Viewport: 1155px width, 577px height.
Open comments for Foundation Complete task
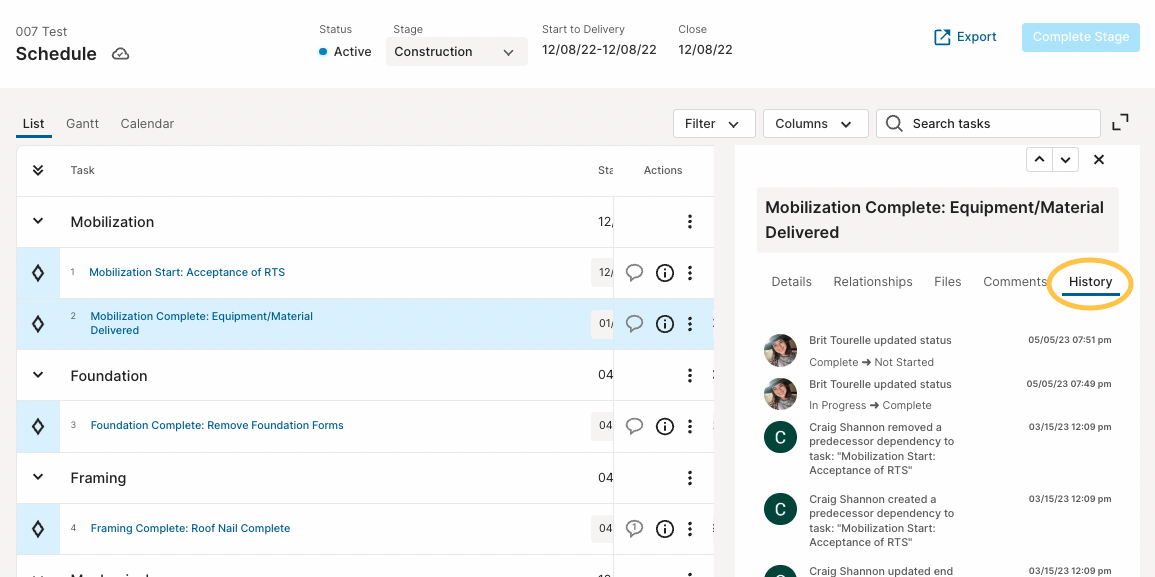(634, 426)
